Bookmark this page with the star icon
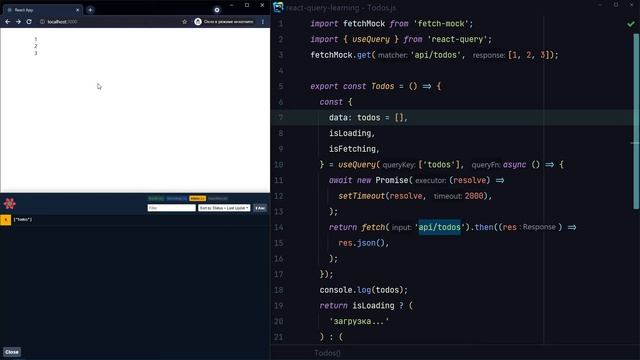The height and width of the screenshot is (360, 640). 184,22
